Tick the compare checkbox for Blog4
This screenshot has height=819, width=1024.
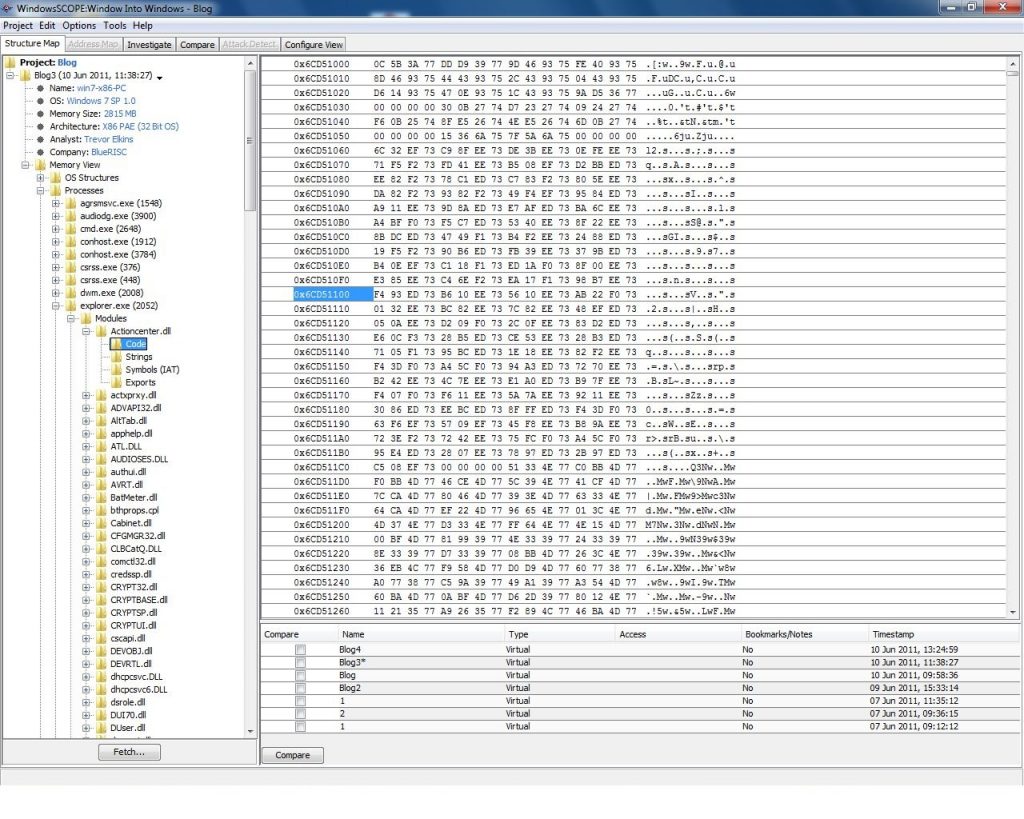click(300, 650)
